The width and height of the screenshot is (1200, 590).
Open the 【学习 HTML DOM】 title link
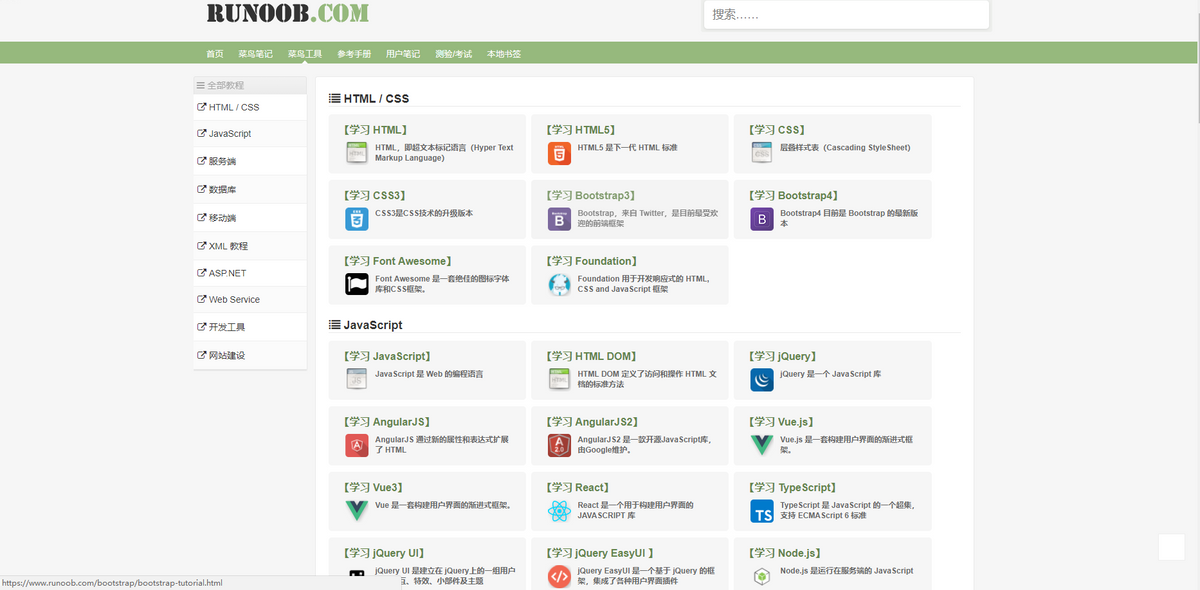[593, 356]
